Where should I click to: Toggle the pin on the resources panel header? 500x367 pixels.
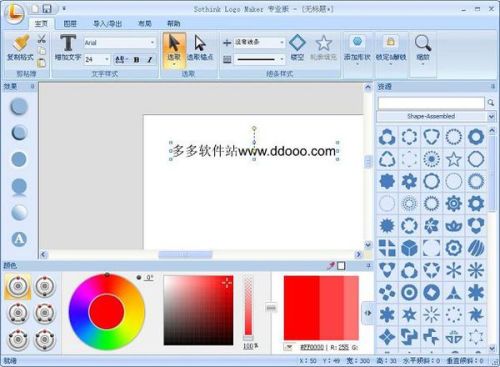pos(493,87)
